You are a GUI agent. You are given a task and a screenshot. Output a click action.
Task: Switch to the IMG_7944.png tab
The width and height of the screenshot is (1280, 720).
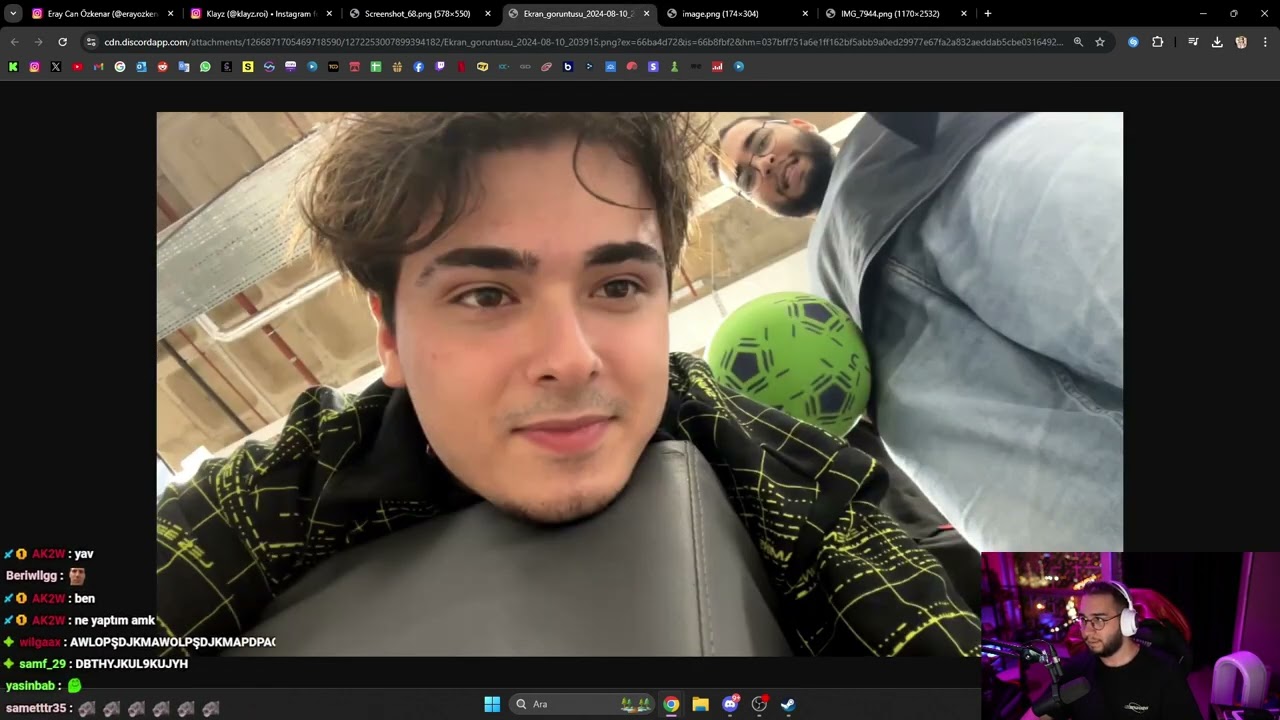[896, 14]
